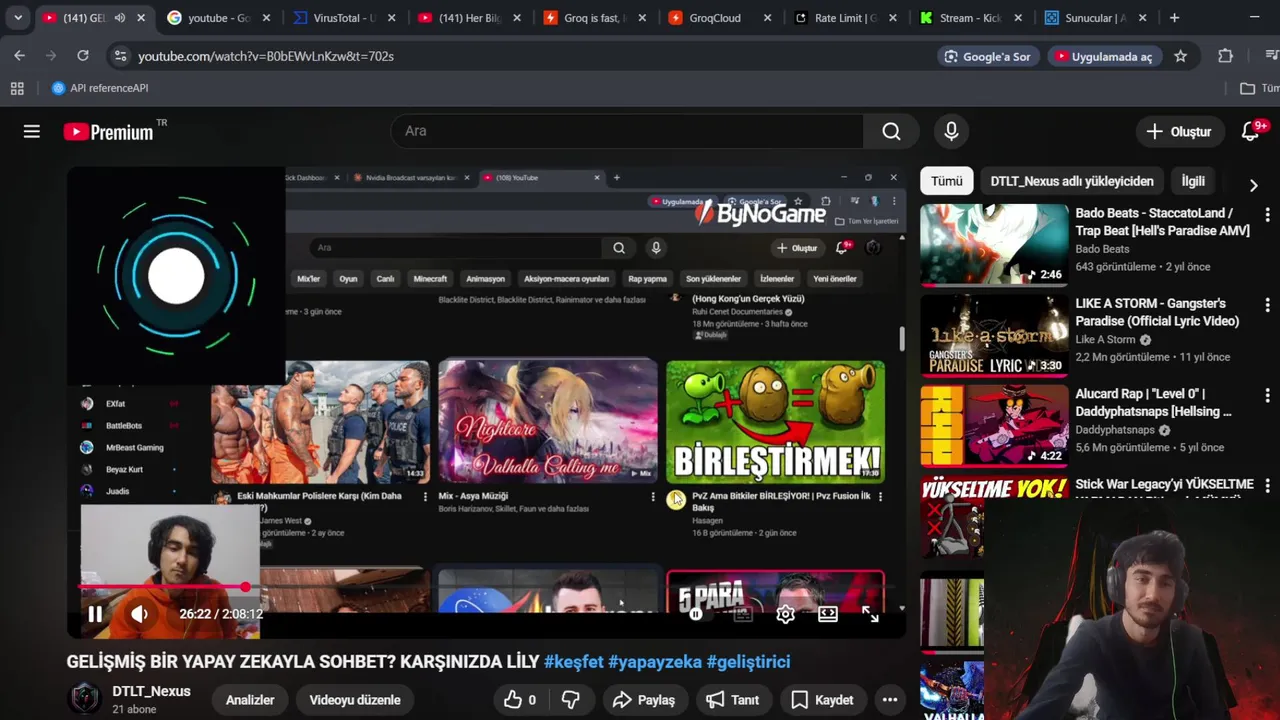Focus the Ara search field
The height and width of the screenshot is (720, 1280).
(x=627, y=131)
